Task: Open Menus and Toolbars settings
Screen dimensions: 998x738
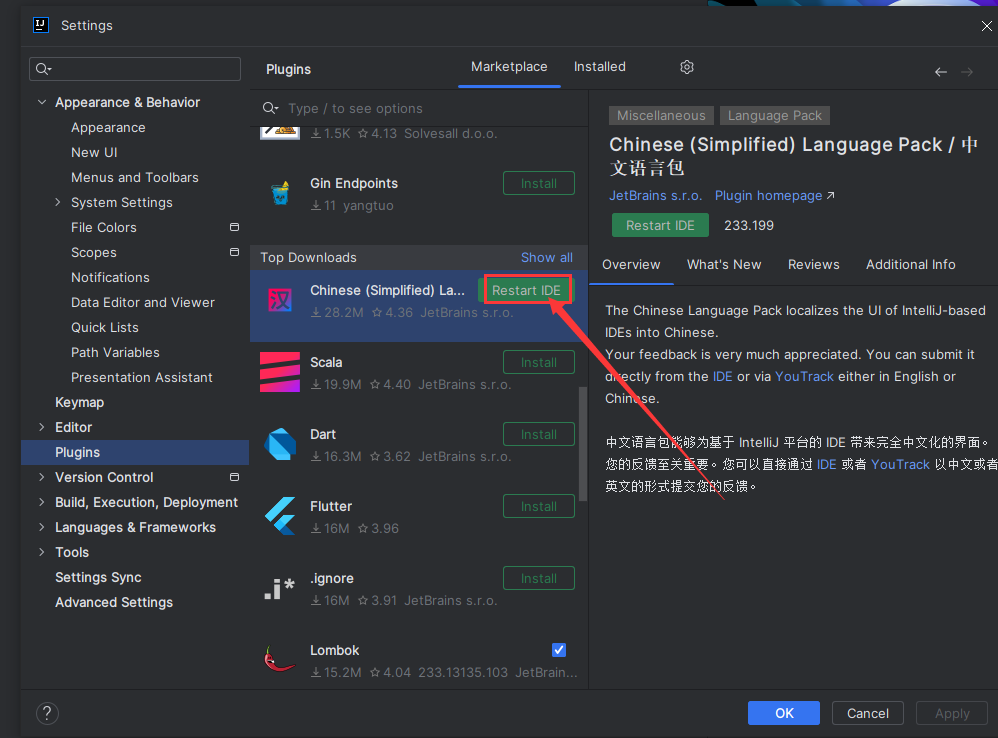Action: pyautogui.click(x=135, y=178)
